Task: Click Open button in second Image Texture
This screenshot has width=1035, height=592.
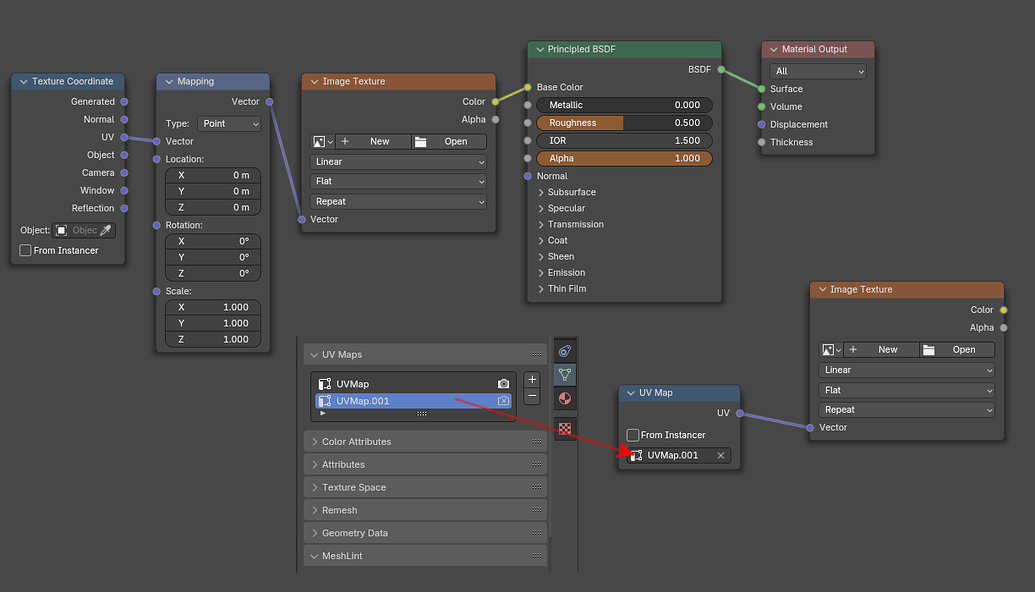Action: 958,350
